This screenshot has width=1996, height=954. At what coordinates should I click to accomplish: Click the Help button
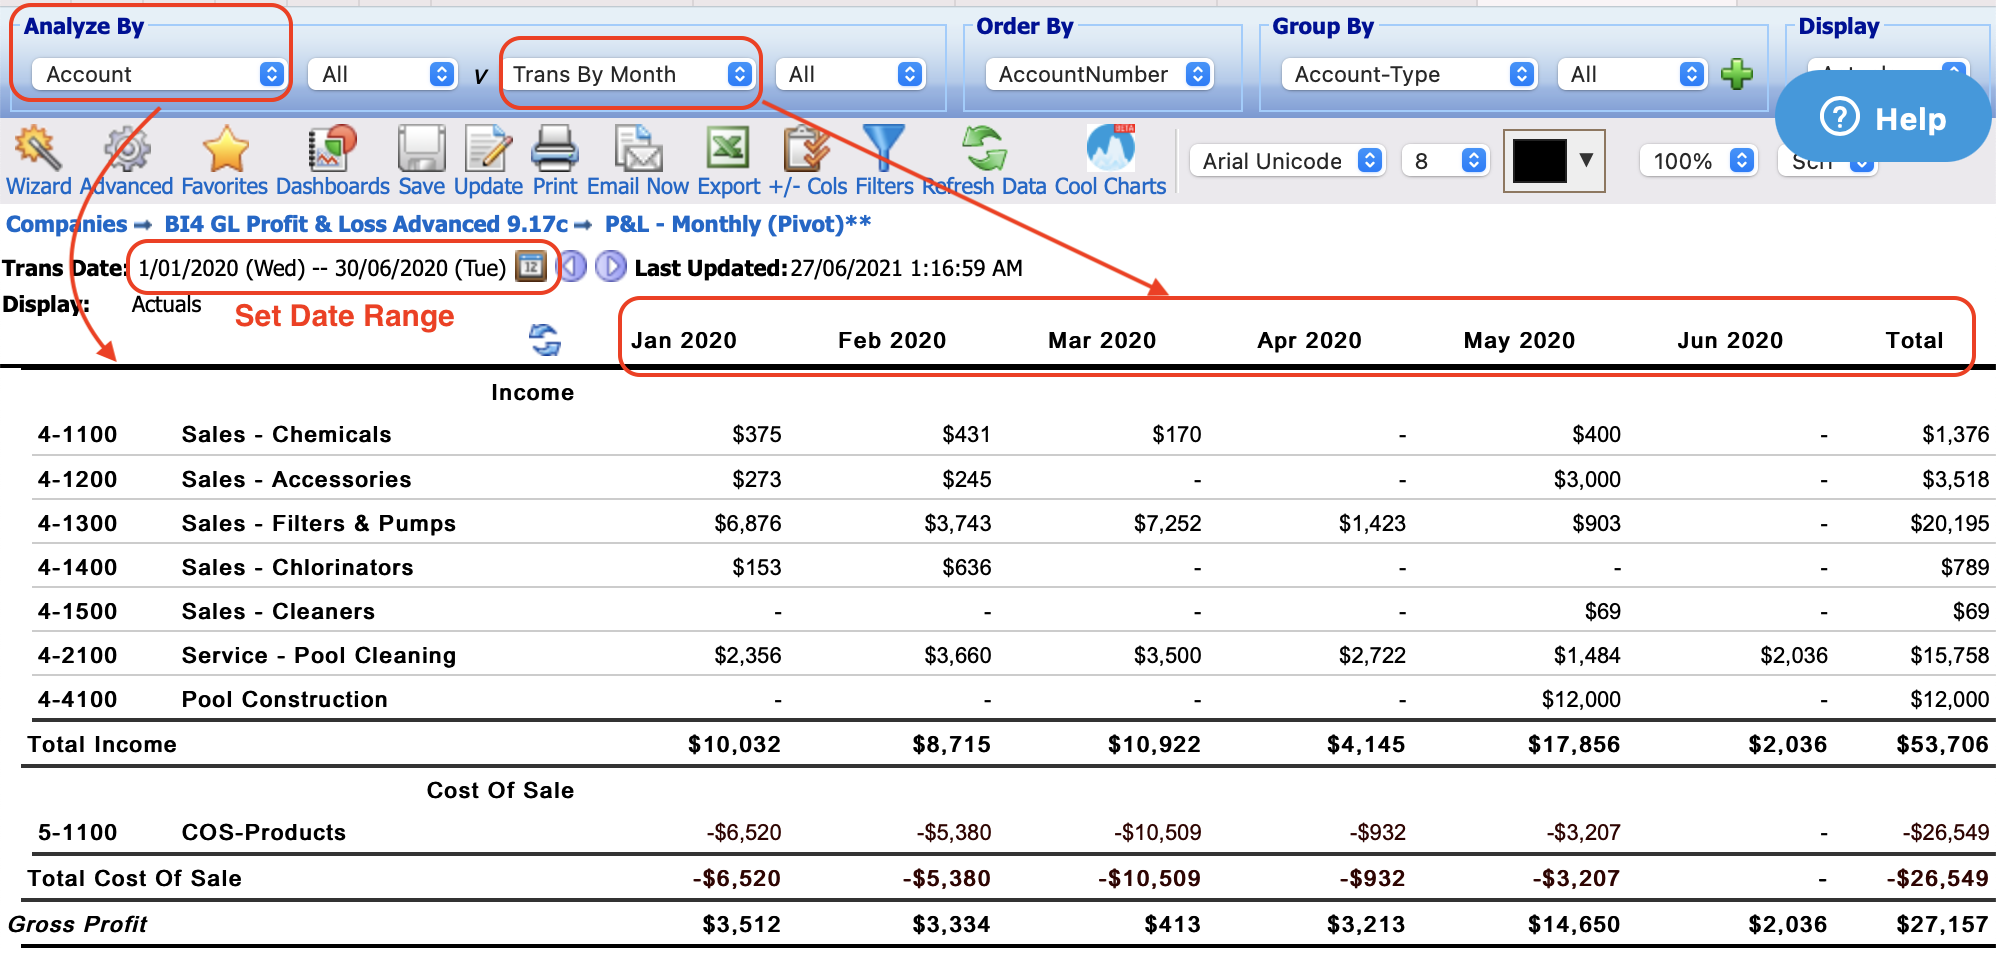1883,118
